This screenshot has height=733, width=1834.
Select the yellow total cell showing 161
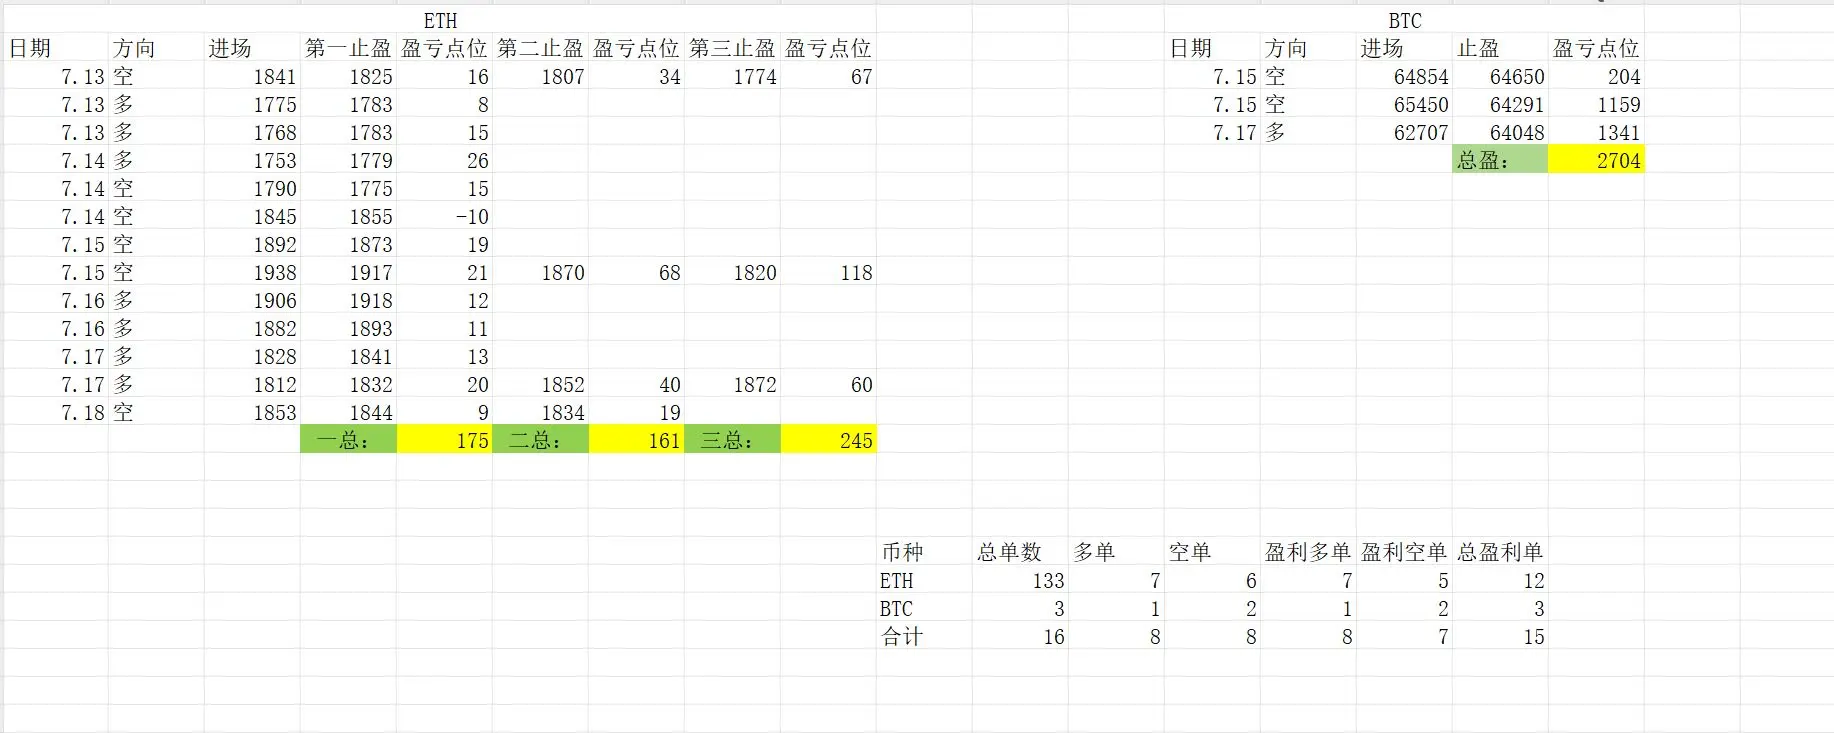(x=636, y=440)
